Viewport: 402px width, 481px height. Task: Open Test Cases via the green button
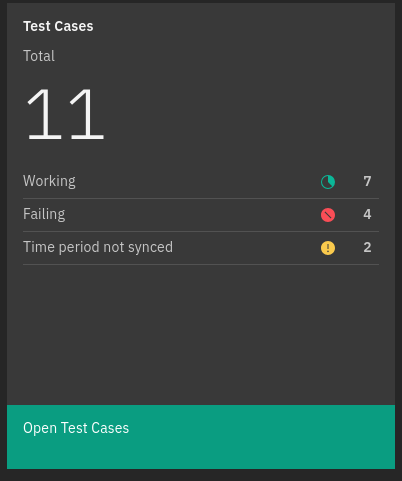(x=201, y=437)
